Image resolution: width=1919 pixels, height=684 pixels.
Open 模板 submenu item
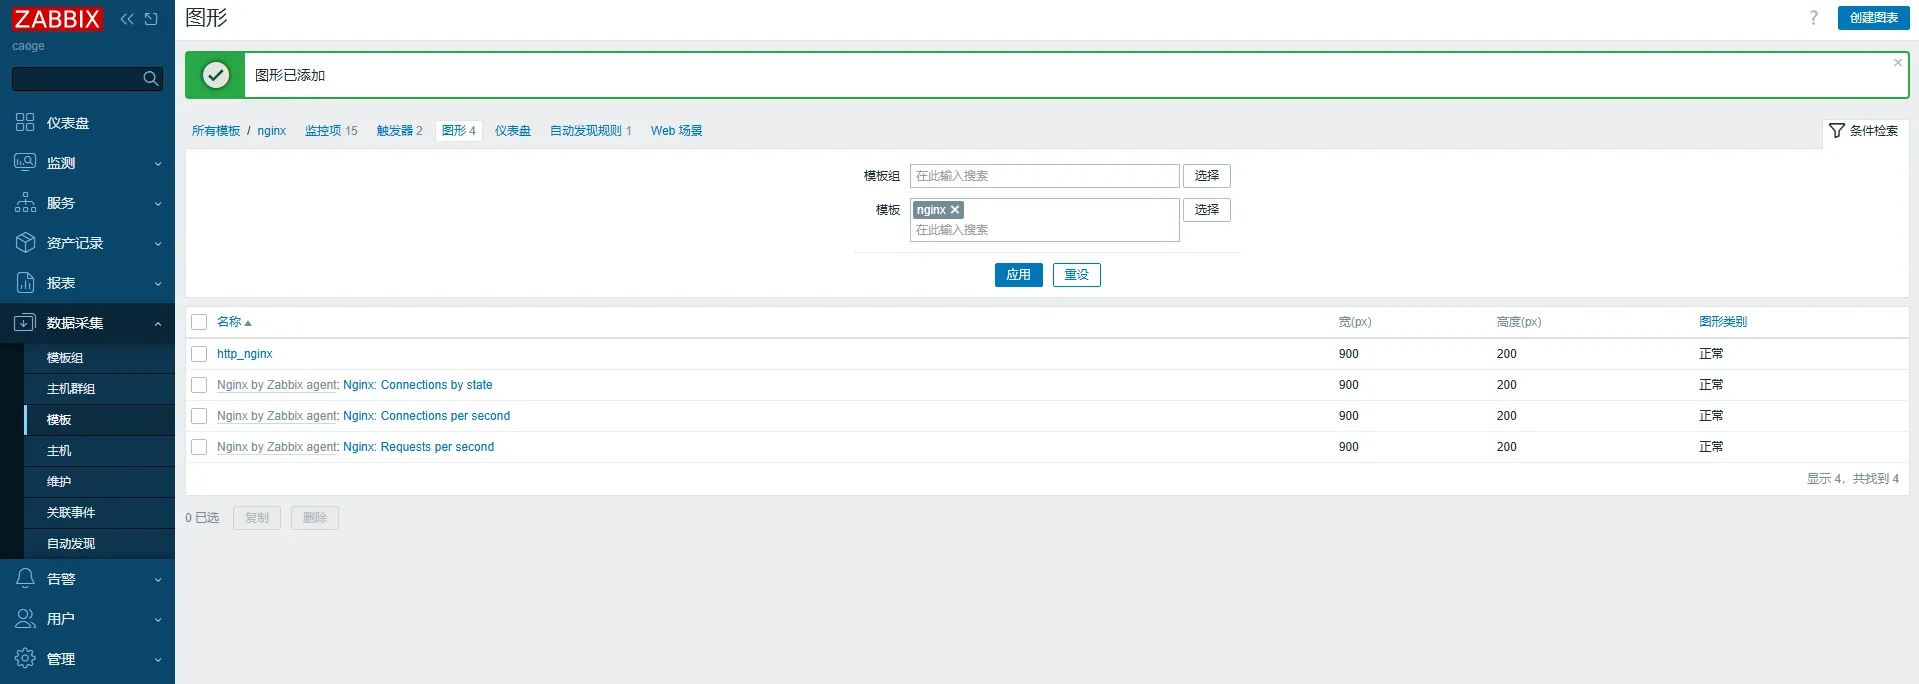click(x=99, y=420)
